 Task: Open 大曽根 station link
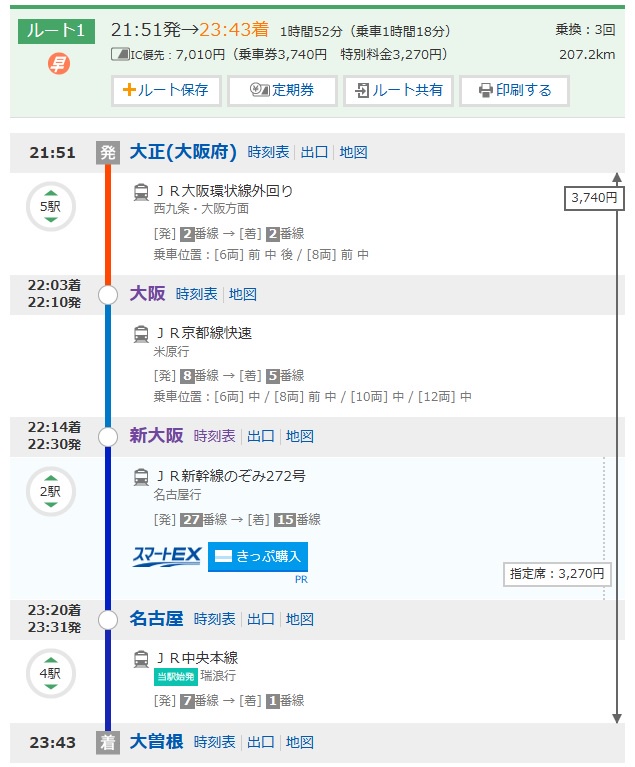(x=156, y=742)
